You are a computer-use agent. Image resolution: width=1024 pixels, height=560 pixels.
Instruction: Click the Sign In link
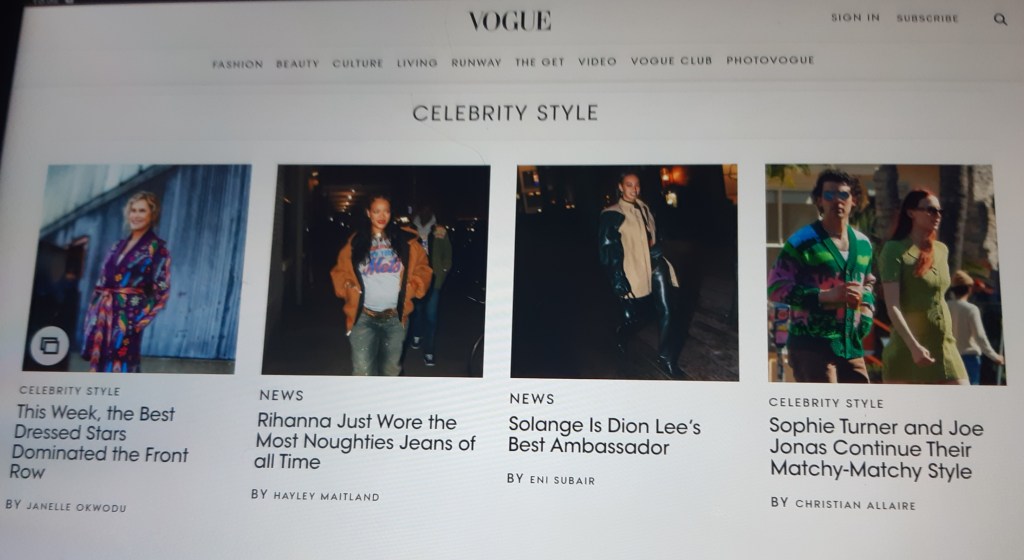click(x=855, y=18)
